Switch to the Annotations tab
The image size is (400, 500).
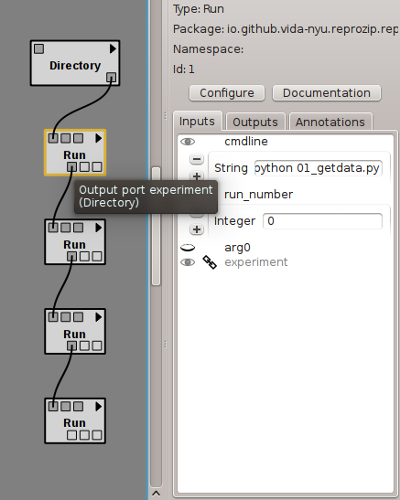pos(330,122)
